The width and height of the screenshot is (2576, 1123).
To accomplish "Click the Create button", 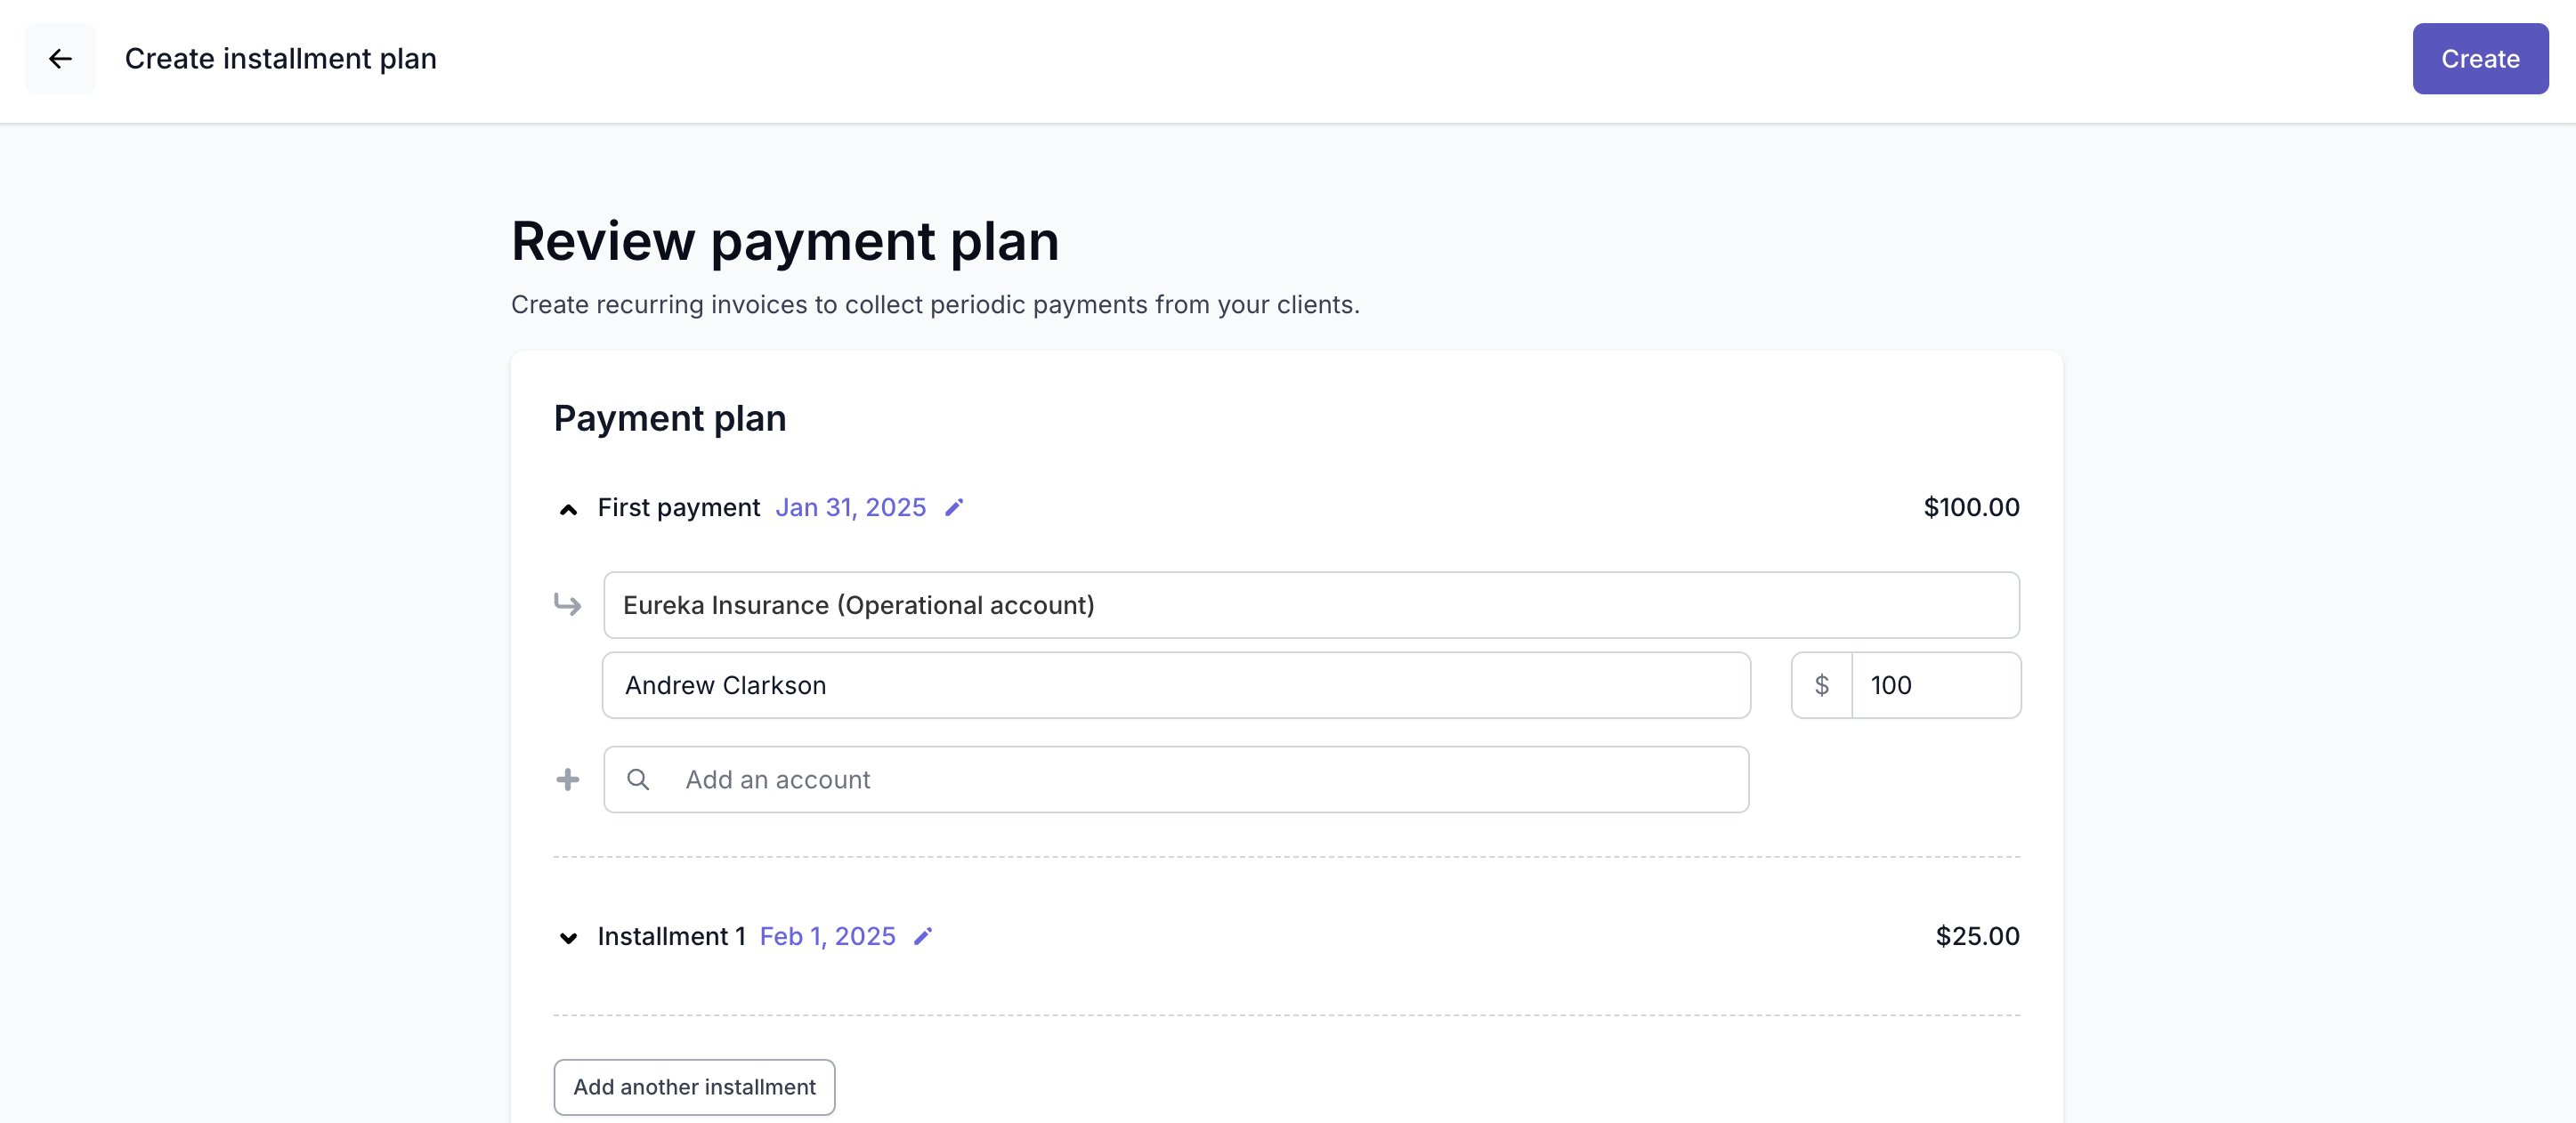I will click(x=2479, y=59).
